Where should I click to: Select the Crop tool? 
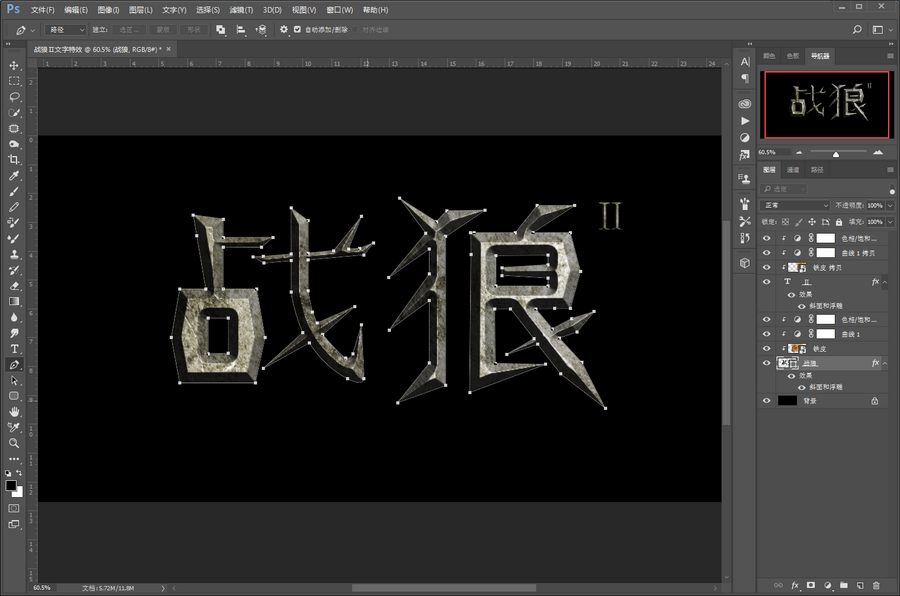(x=14, y=160)
